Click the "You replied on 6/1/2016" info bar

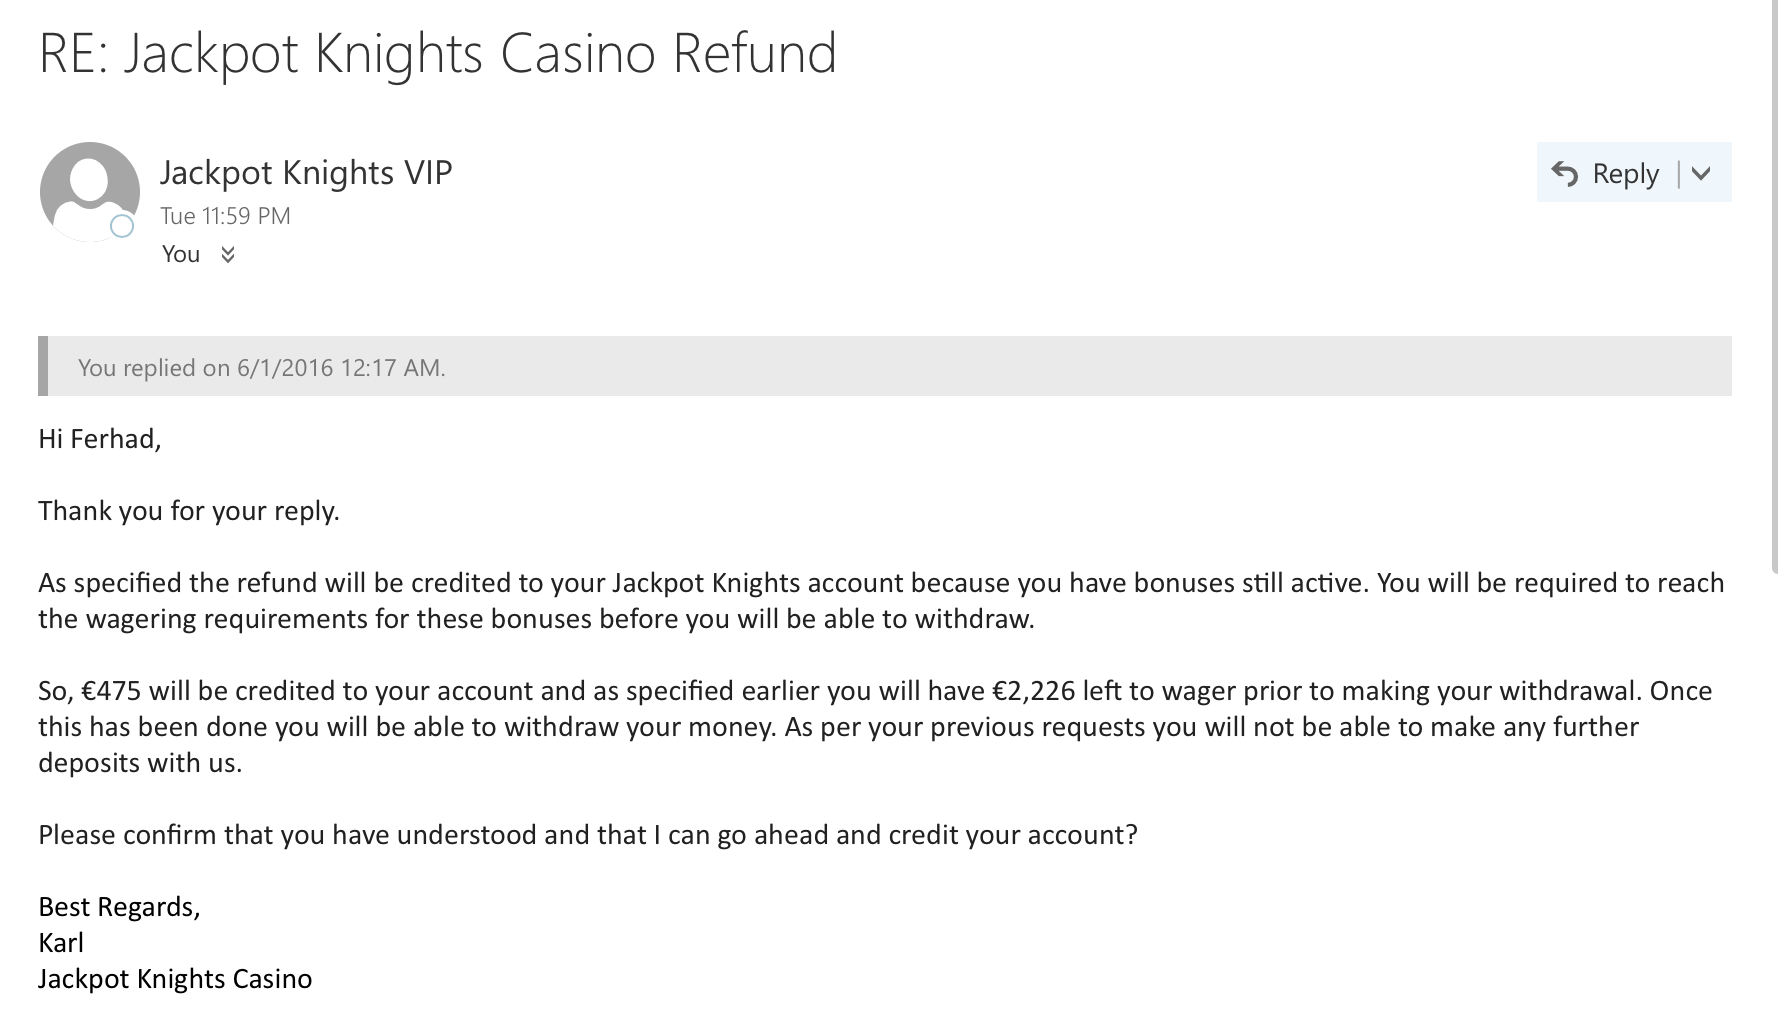[x=885, y=366]
